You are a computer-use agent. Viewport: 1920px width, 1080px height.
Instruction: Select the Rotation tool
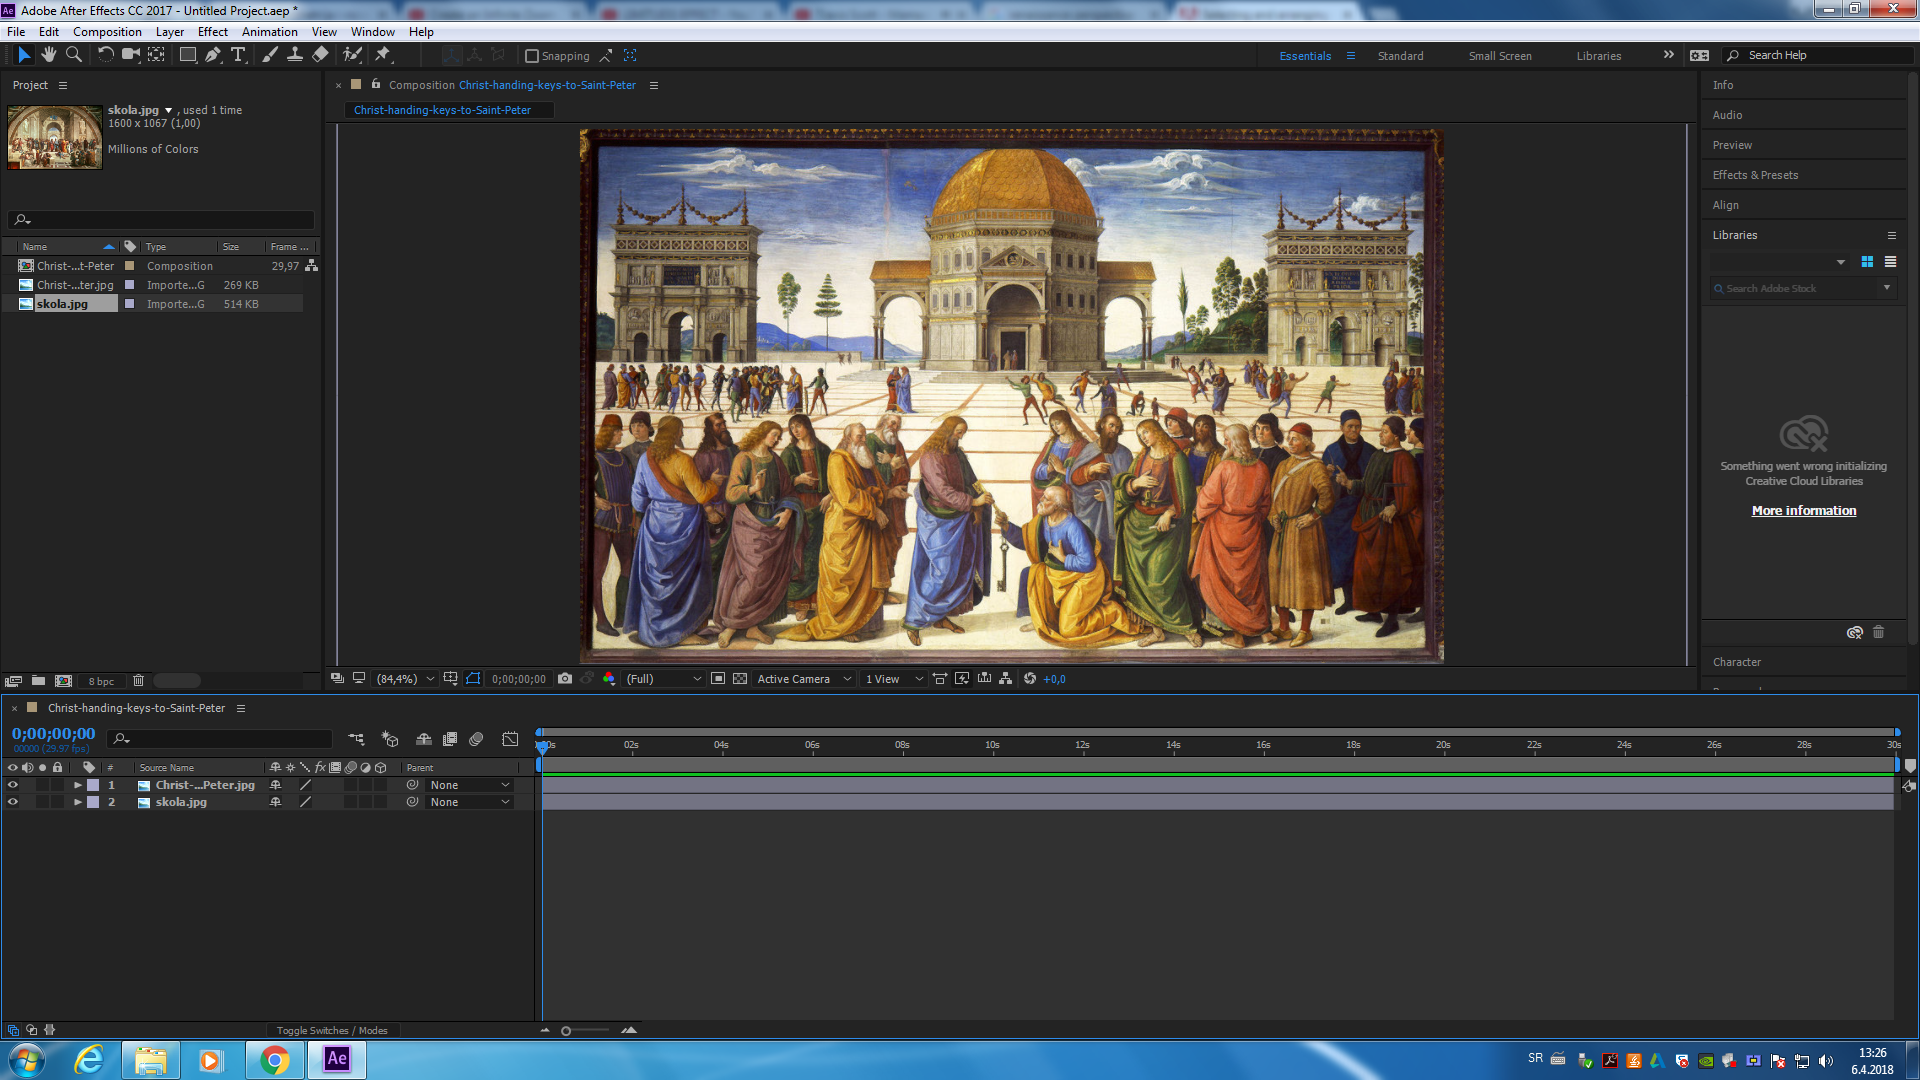pyautogui.click(x=105, y=55)
